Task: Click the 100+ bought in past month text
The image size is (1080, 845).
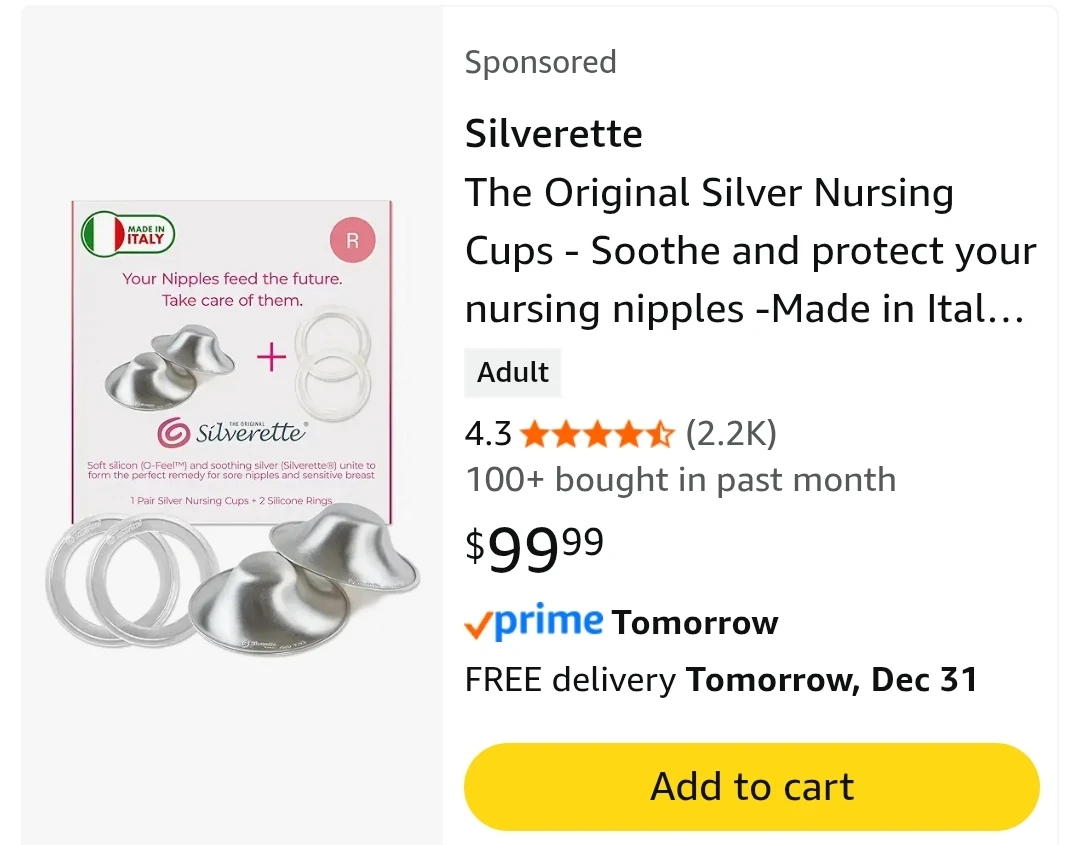Action: point(680,480)
